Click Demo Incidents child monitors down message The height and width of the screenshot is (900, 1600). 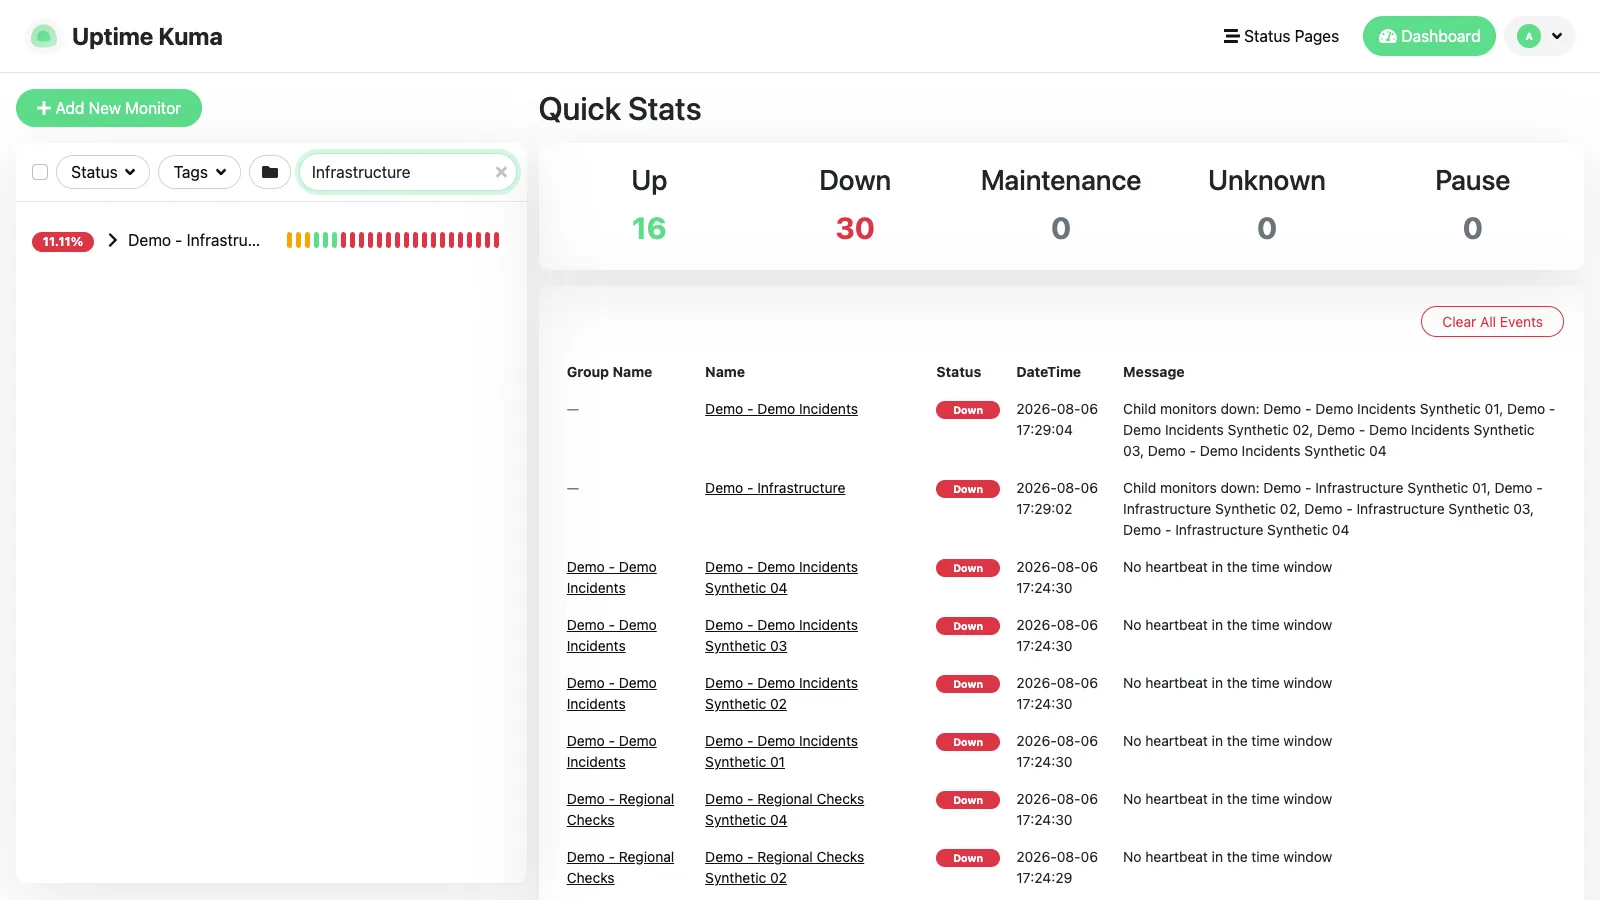(1339, 430)
